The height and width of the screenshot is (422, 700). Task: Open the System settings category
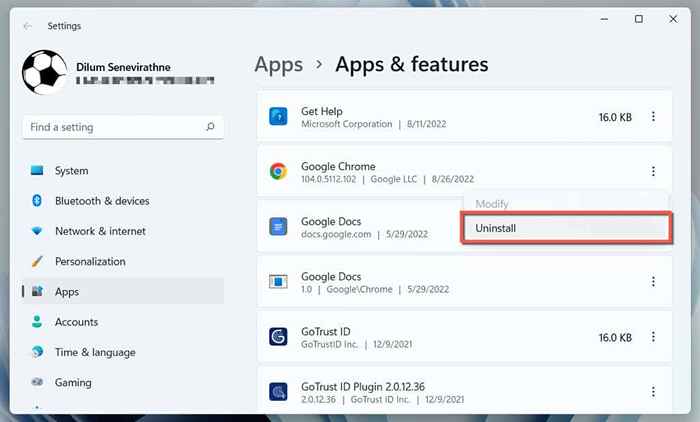(123, 170)
